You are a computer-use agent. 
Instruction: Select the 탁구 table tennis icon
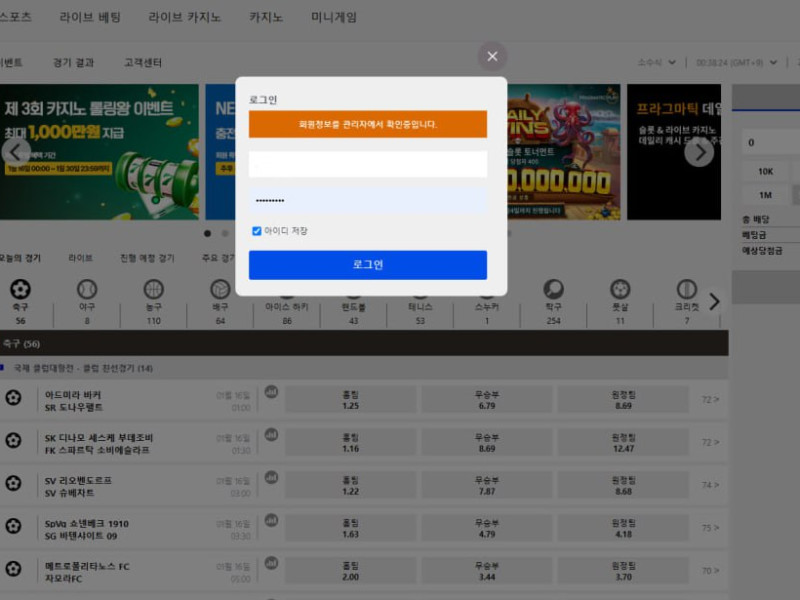553,289
